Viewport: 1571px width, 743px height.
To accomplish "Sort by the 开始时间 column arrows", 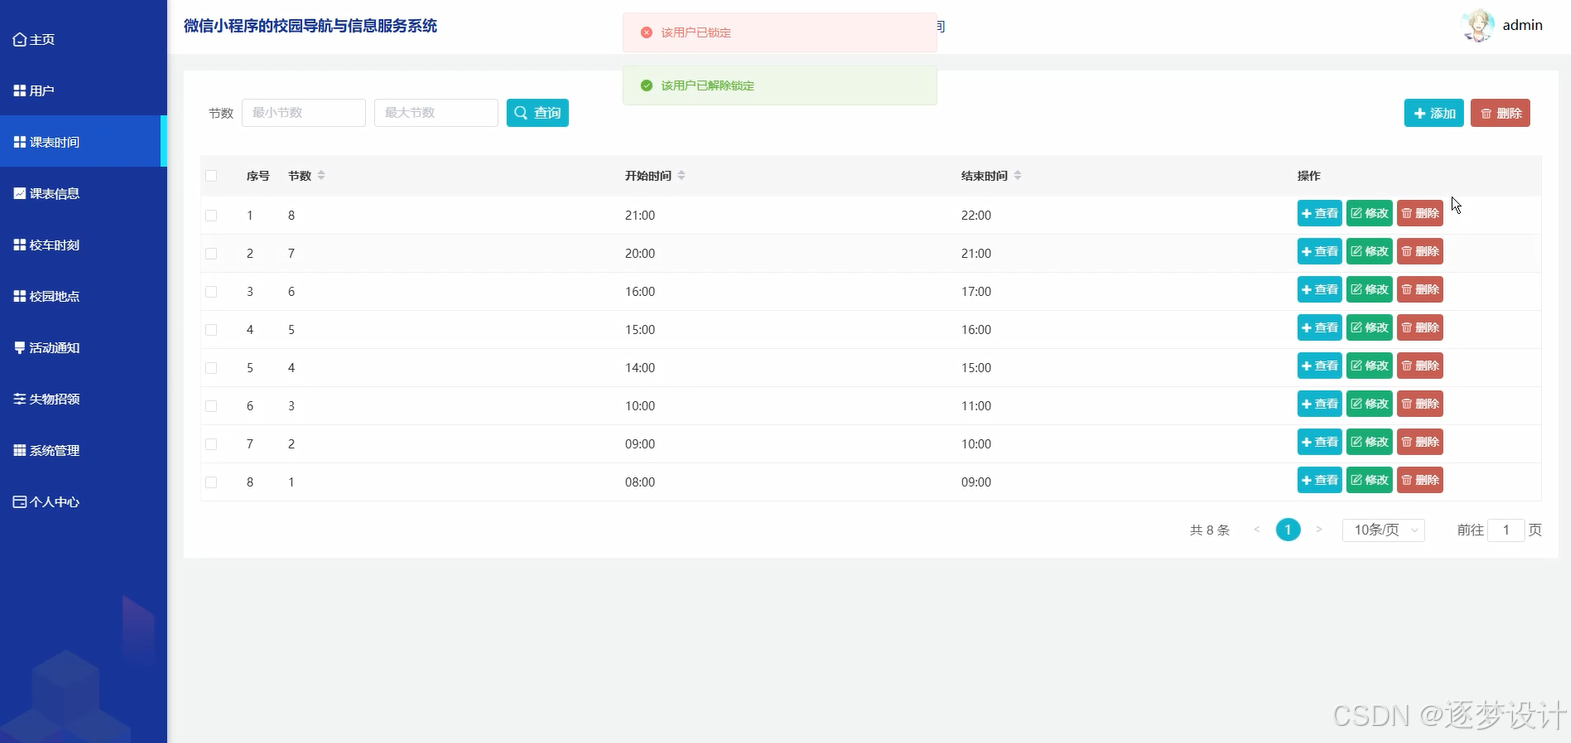I will point(681,175).
